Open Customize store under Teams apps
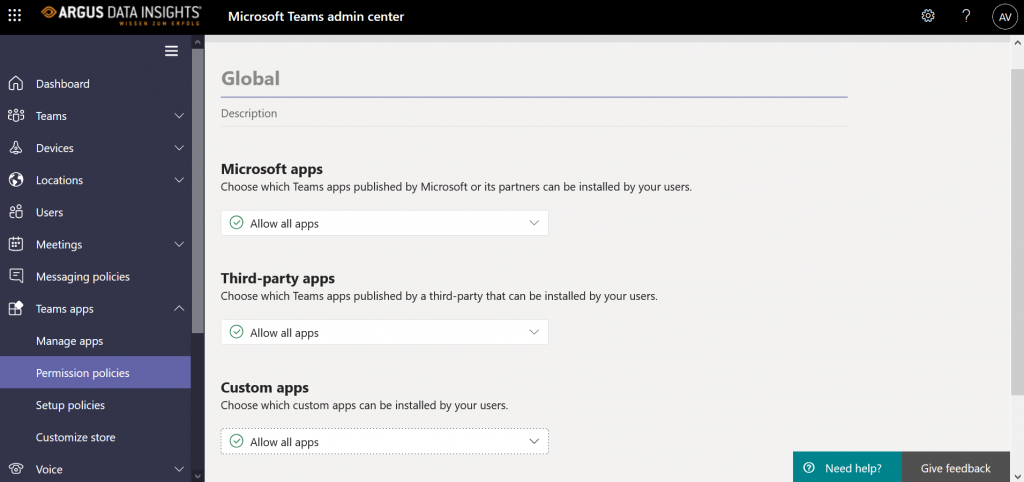This screenshot has height=482, width=1024. [95, 437]
